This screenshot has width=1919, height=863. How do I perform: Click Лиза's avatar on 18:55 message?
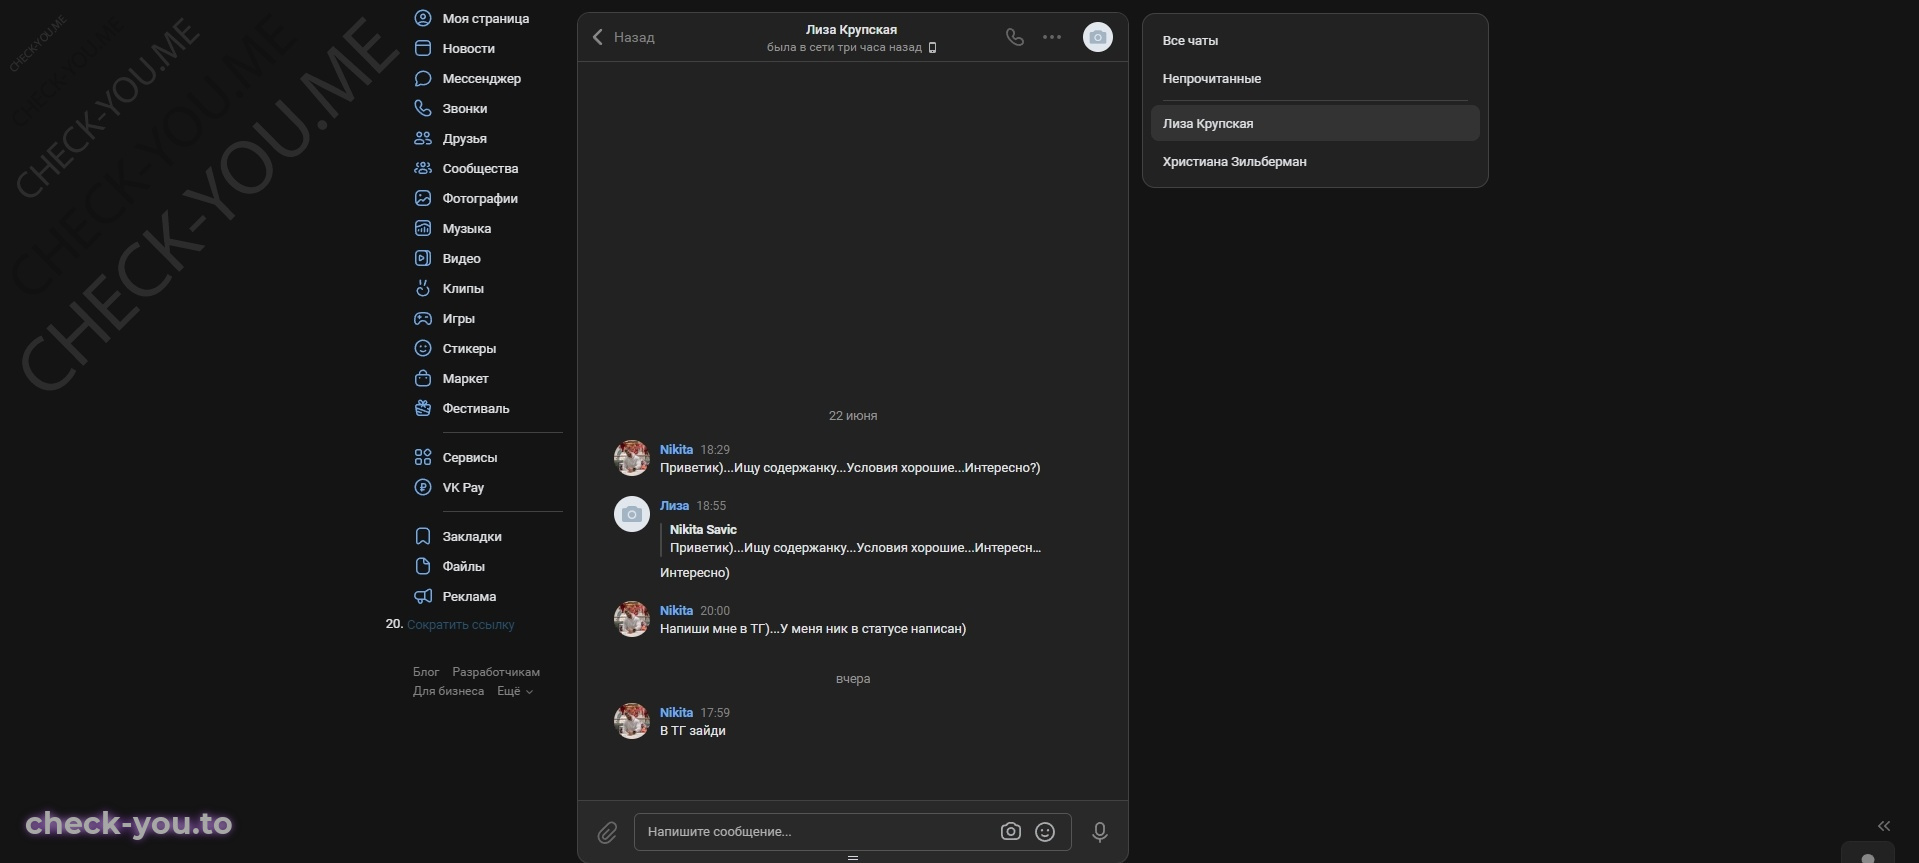click(x=632, y=514)
